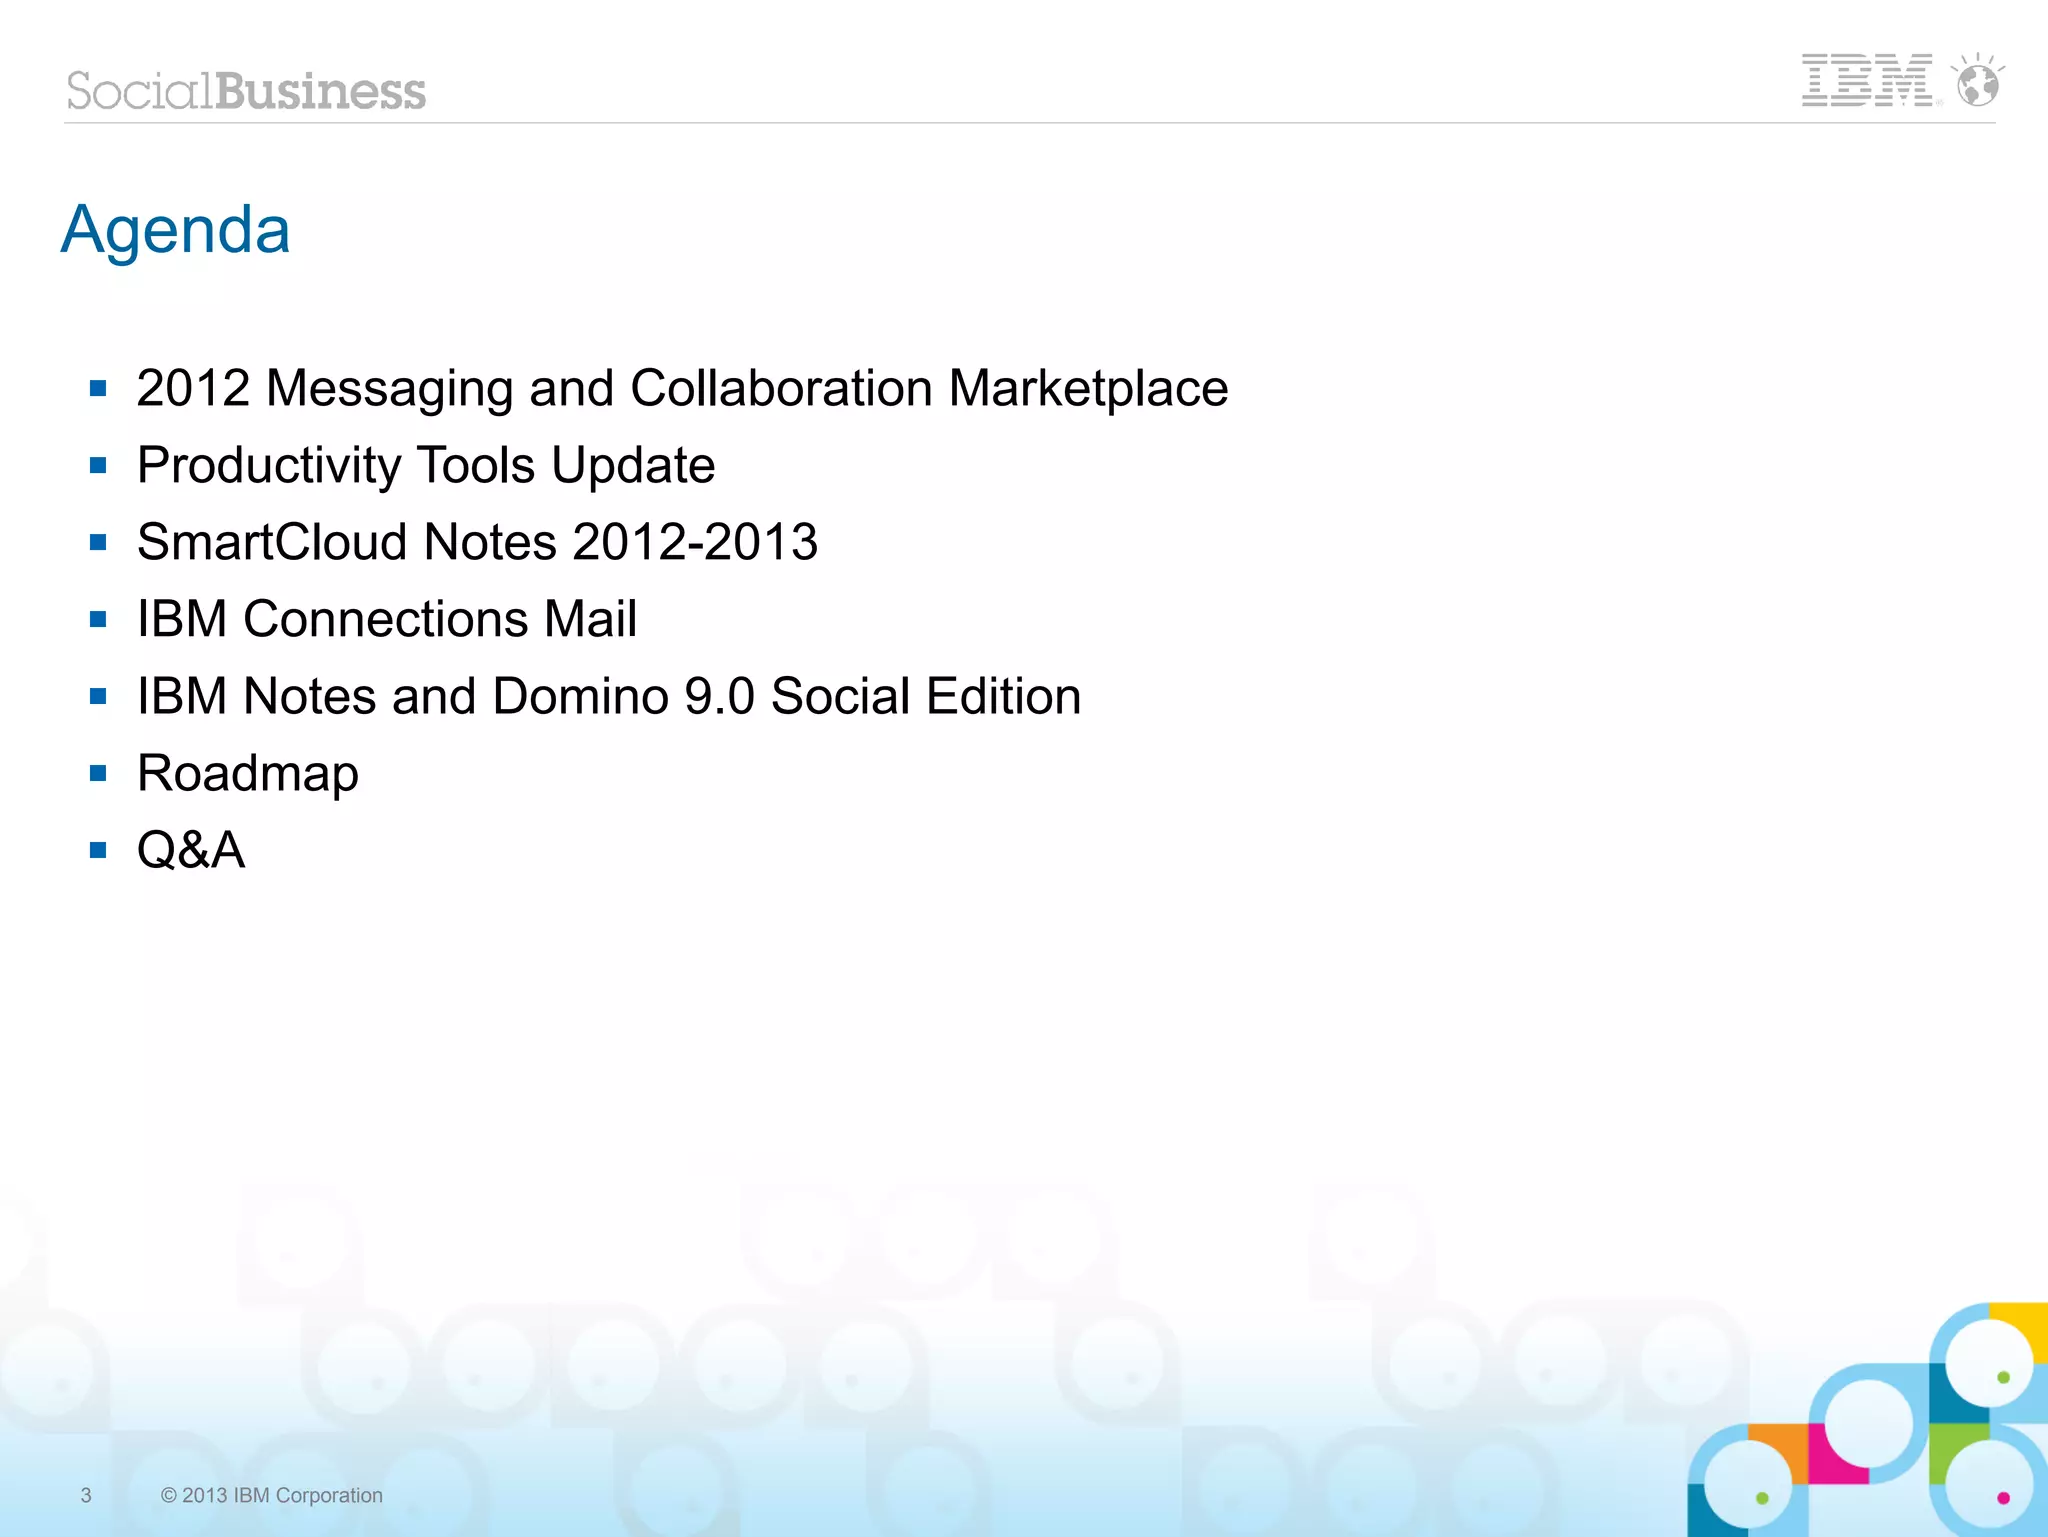Select 'IBM Connections Mail' bullet
2048x1537 pixels.
387,619
